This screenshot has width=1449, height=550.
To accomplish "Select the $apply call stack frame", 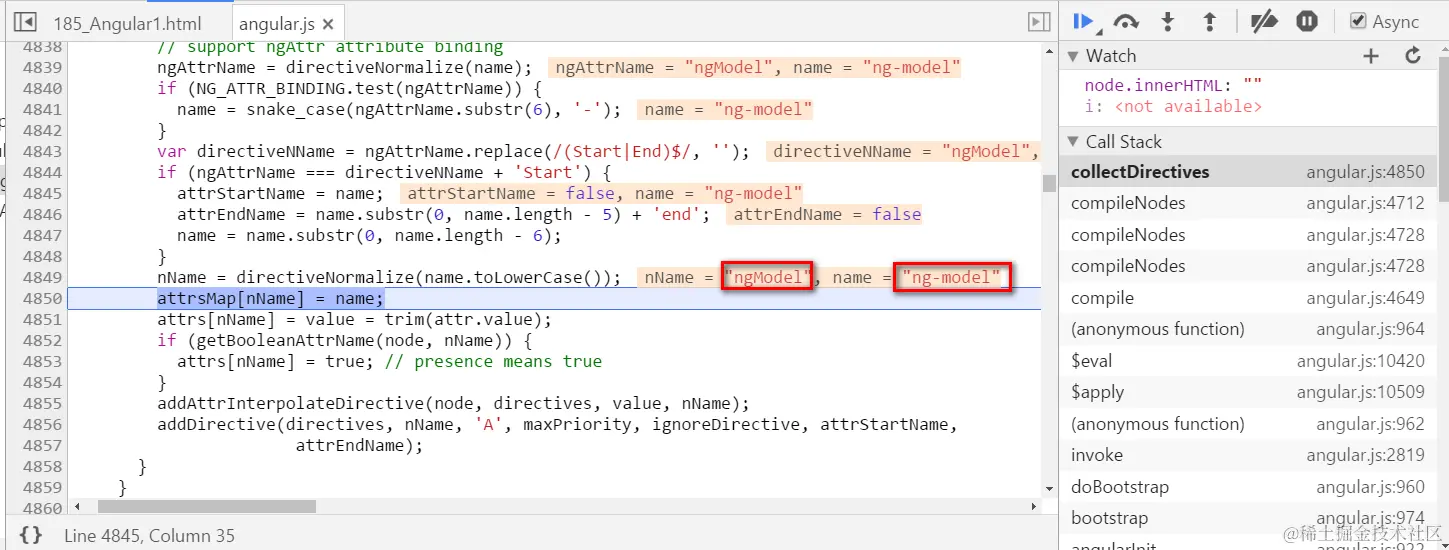I will [1248, 392].
